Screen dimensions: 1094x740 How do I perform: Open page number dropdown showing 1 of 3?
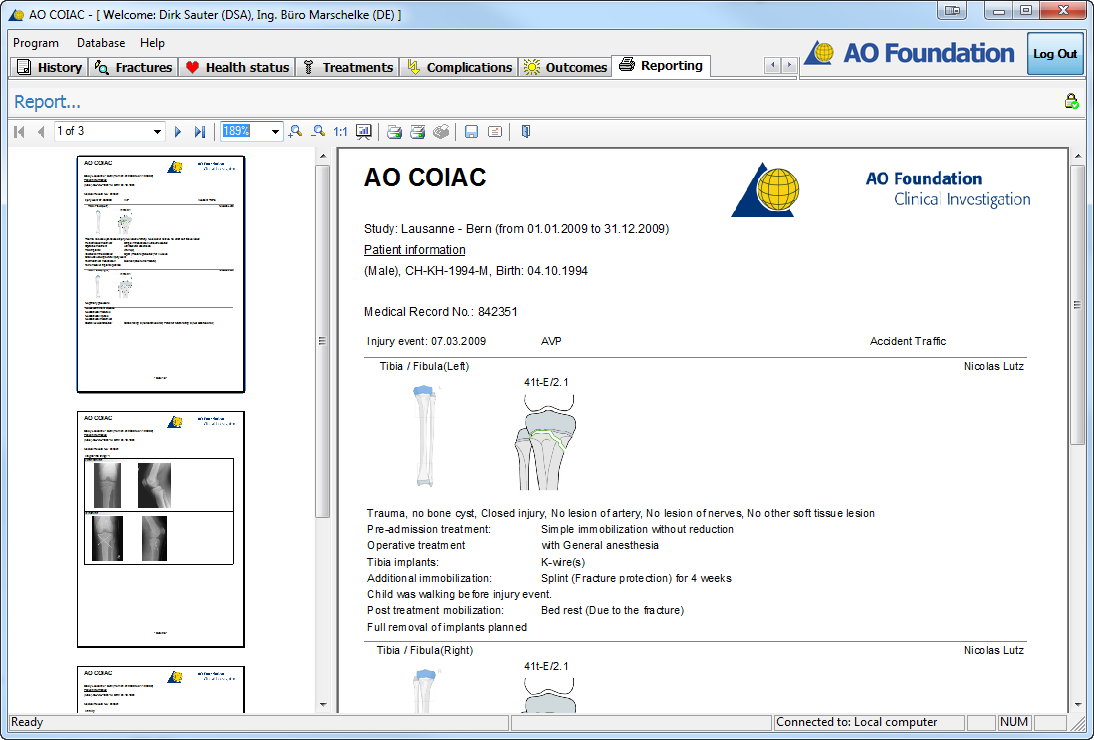(x=158, y=131)
